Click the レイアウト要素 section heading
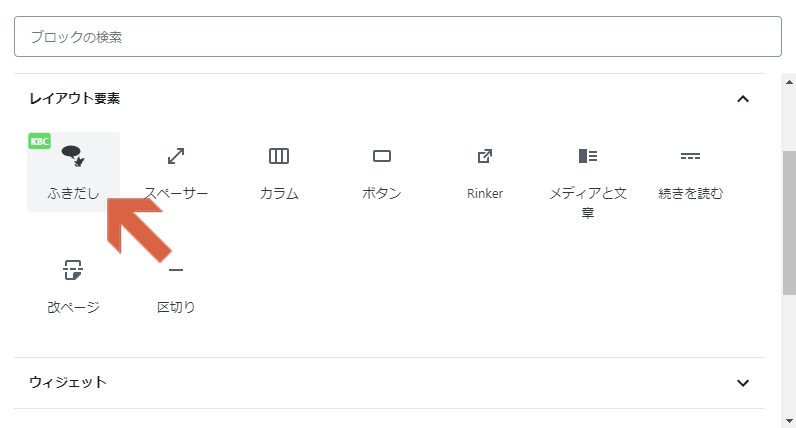Image resolution: width=796 pixels, height=428 pixels. pyautogui.click(x=75, y=98)
